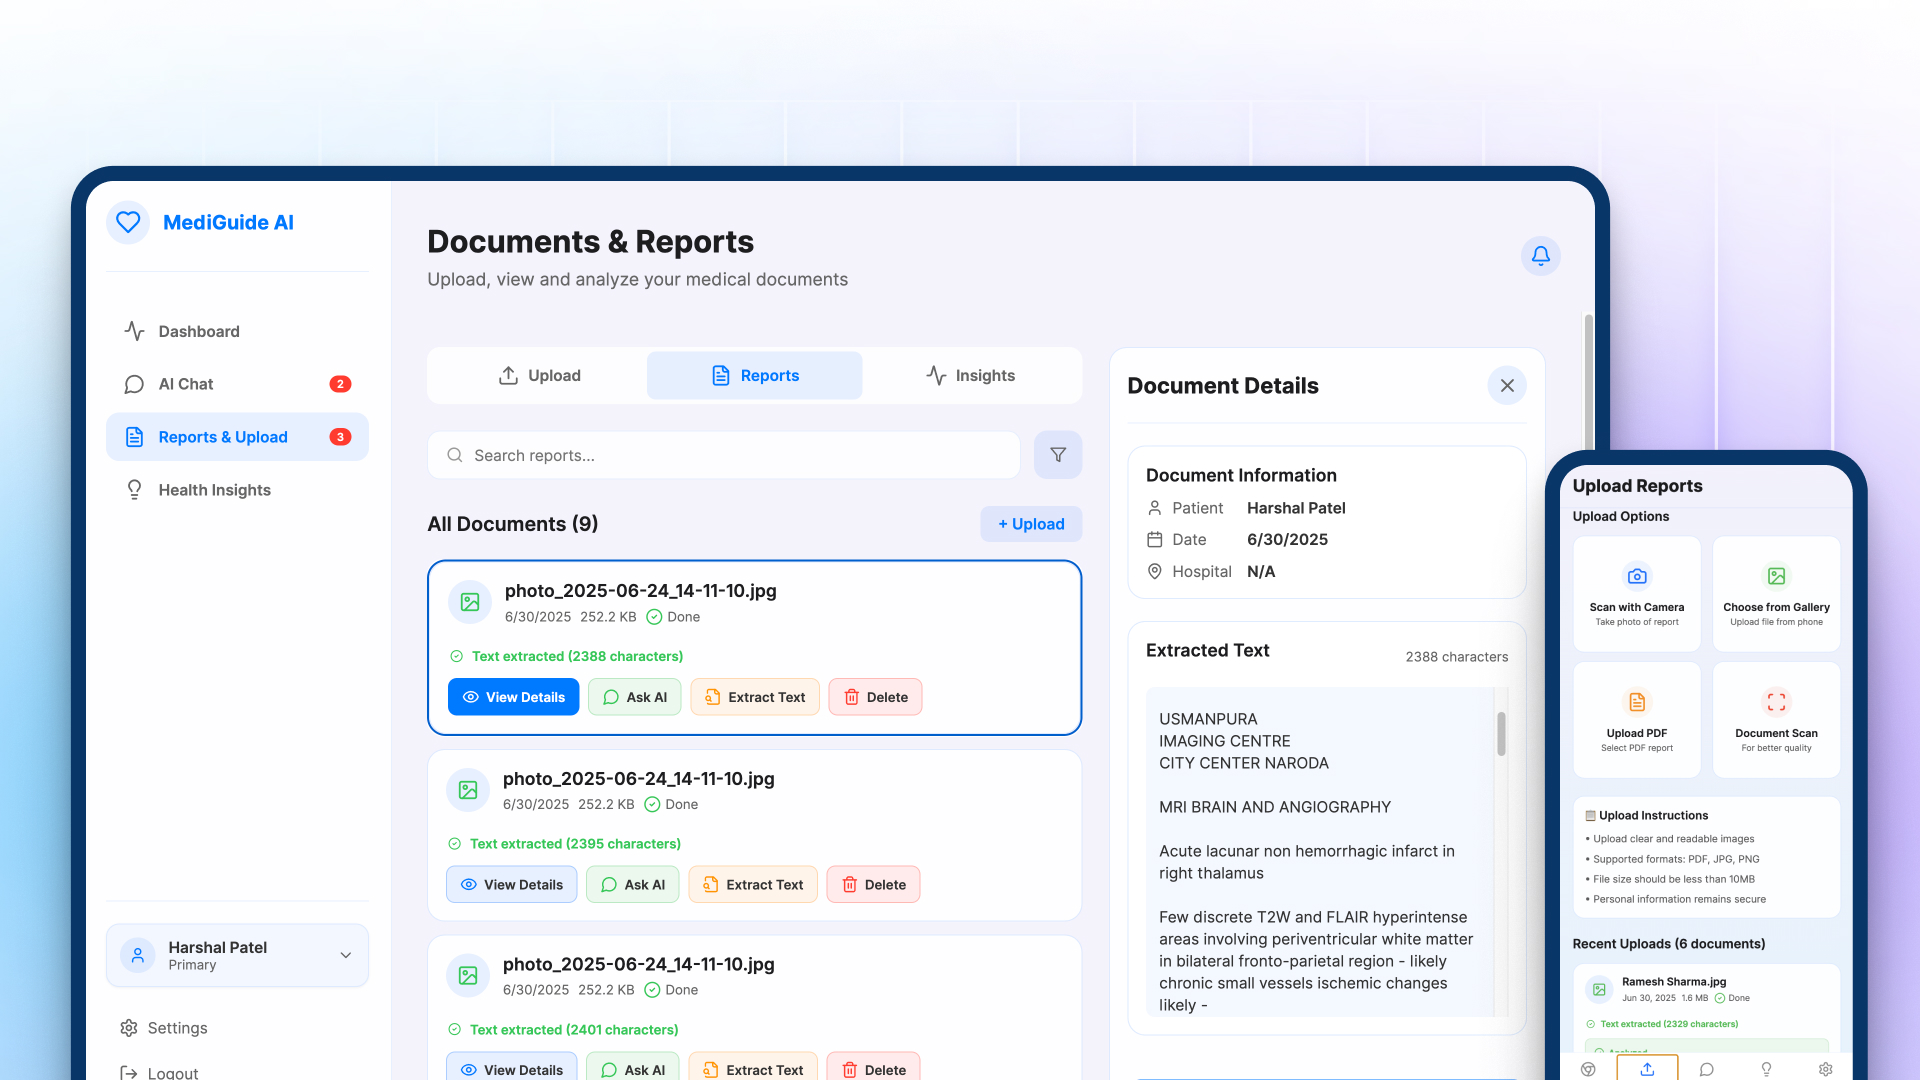The image size is (1920, 1080).
Task: Delete the second photo document
Action: point(873,885)
